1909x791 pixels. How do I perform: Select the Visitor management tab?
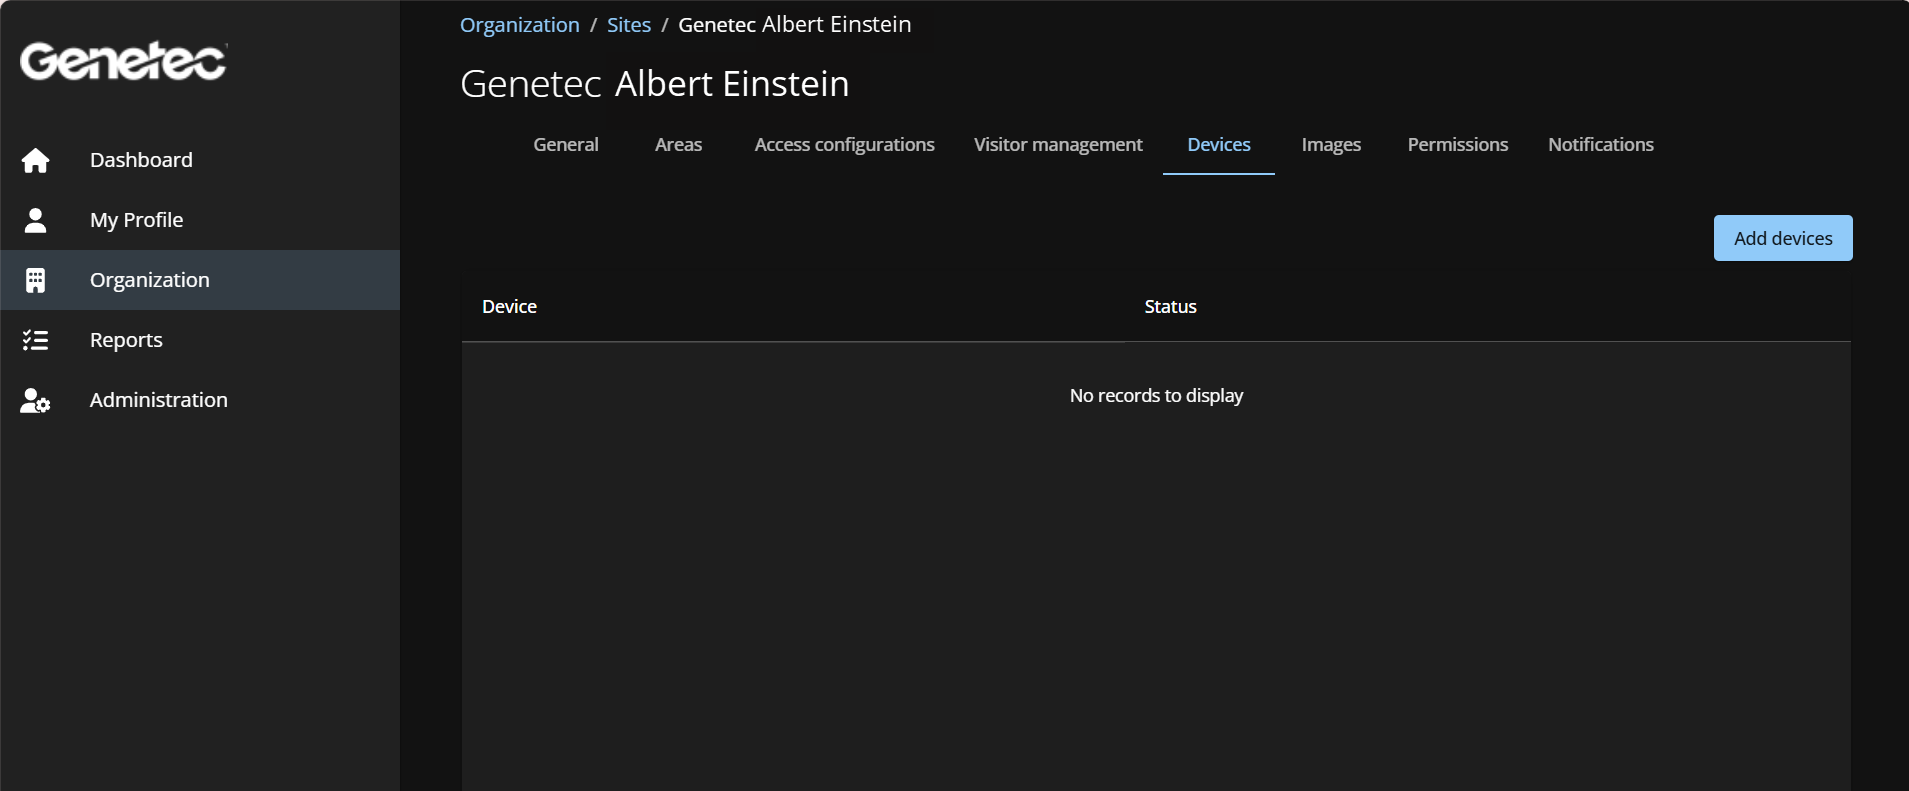click(x=1057, y=145)
